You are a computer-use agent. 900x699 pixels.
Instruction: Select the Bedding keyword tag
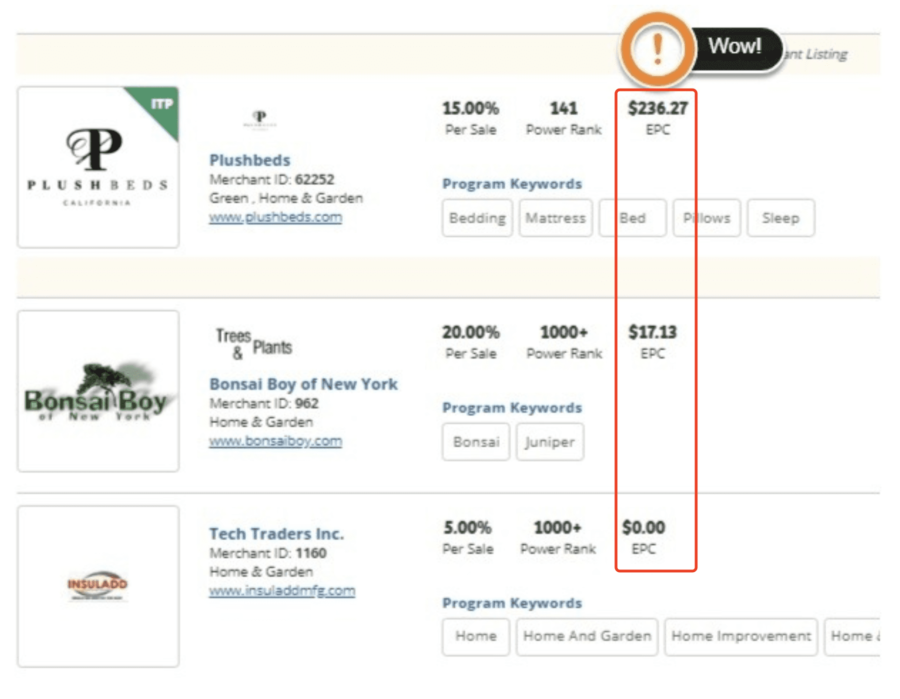477,218
